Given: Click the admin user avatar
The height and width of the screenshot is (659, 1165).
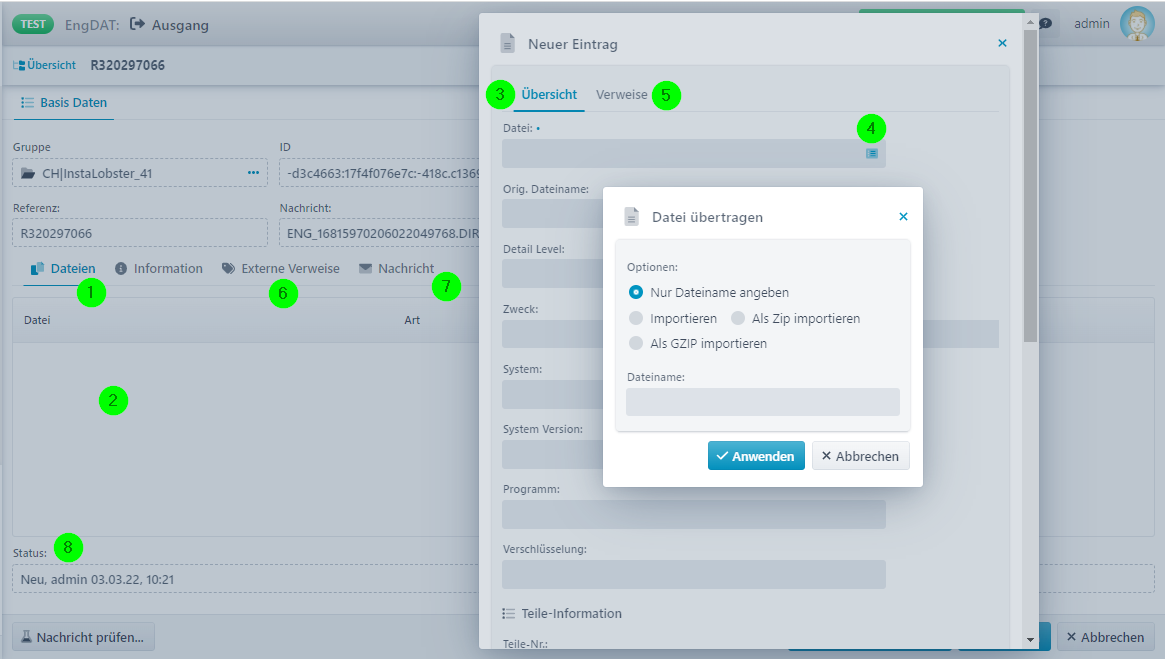Looking at the screenshot, I should (x=1136, y=23).
